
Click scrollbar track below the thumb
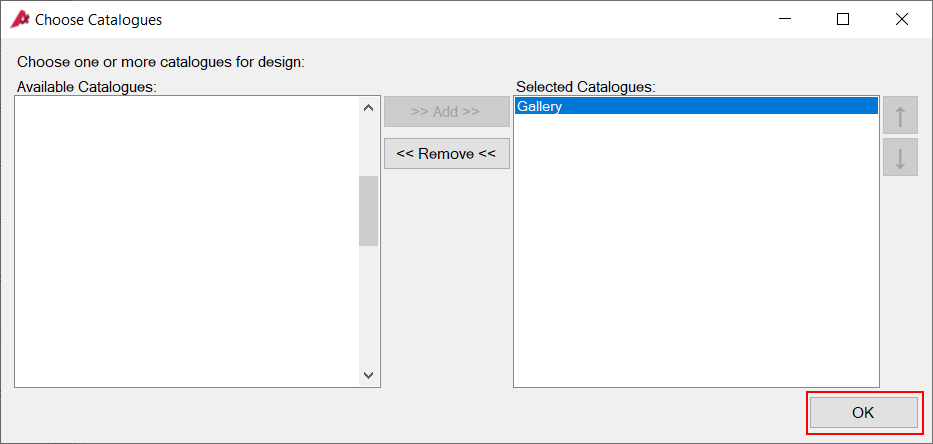click(x=368, y=306)
